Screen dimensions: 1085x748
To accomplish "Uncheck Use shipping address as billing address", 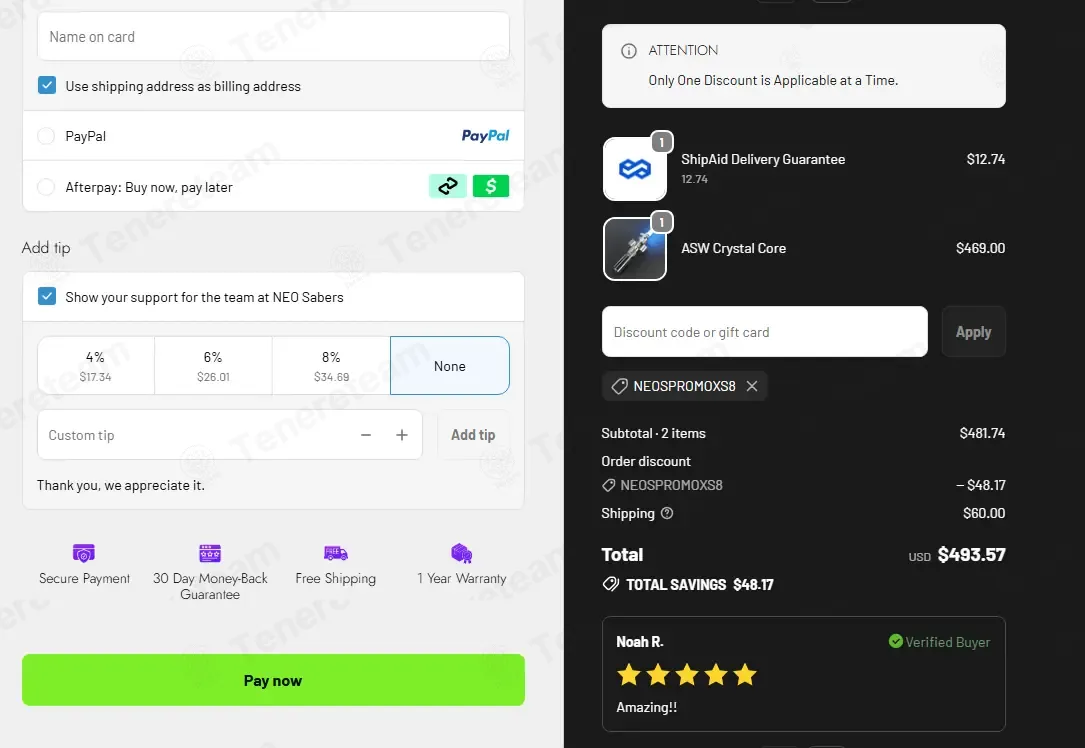I will [x=47, y=86].
